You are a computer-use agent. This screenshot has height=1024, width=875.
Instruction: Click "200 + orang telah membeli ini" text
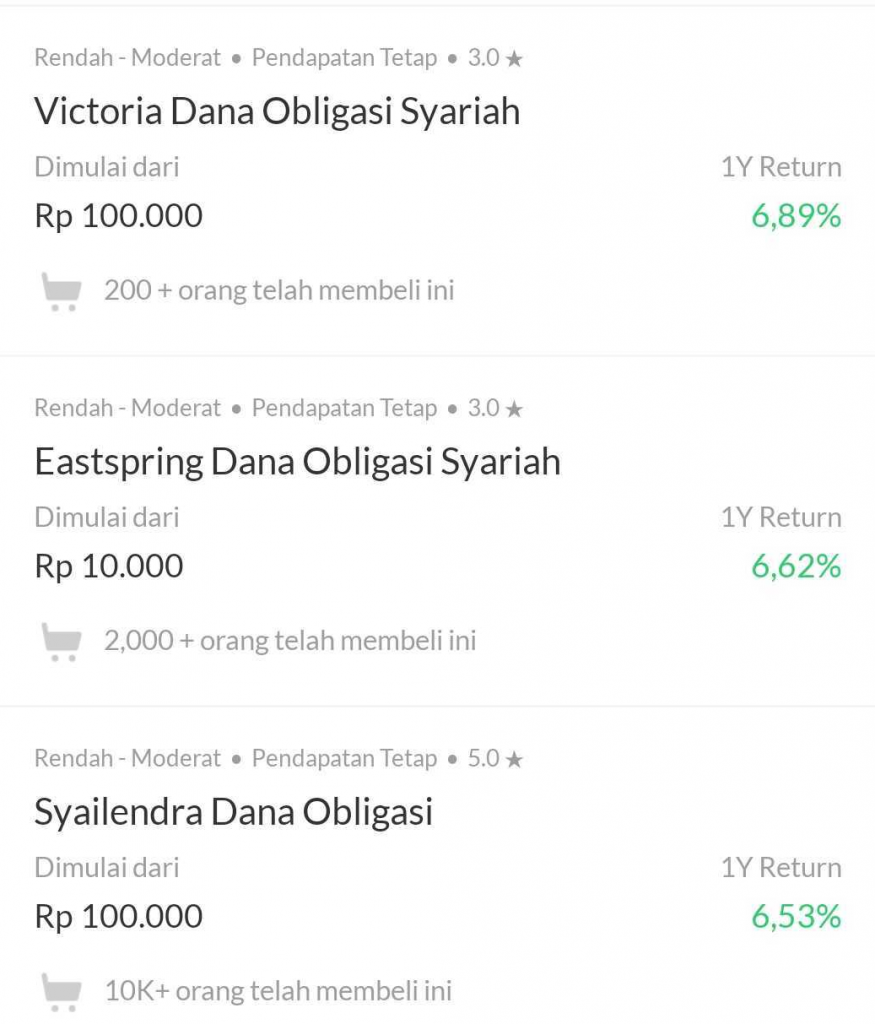click(279, 291)
